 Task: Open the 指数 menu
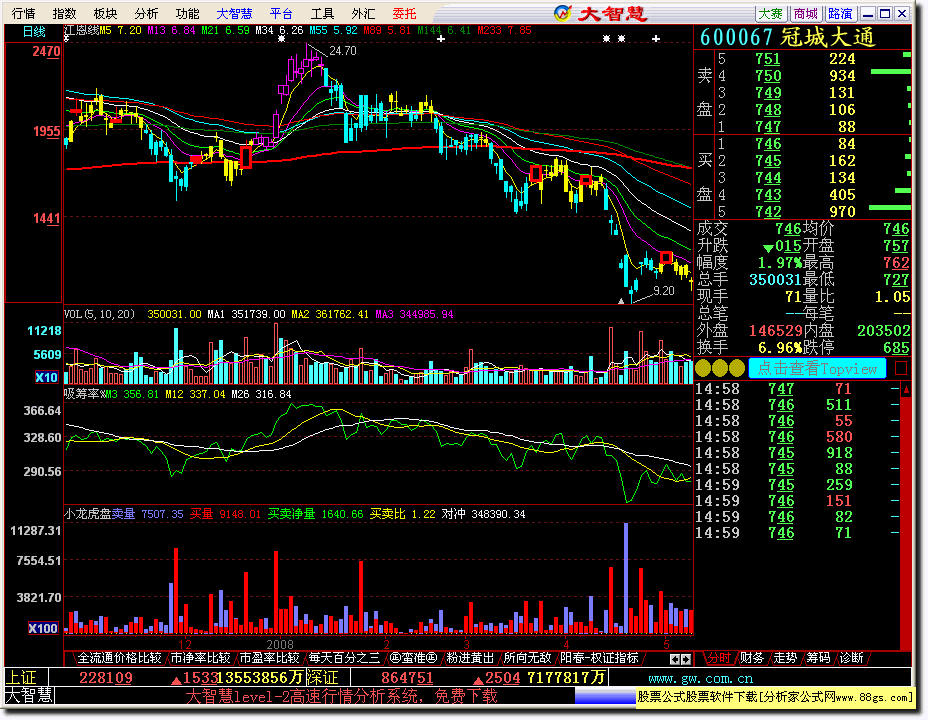65,14
